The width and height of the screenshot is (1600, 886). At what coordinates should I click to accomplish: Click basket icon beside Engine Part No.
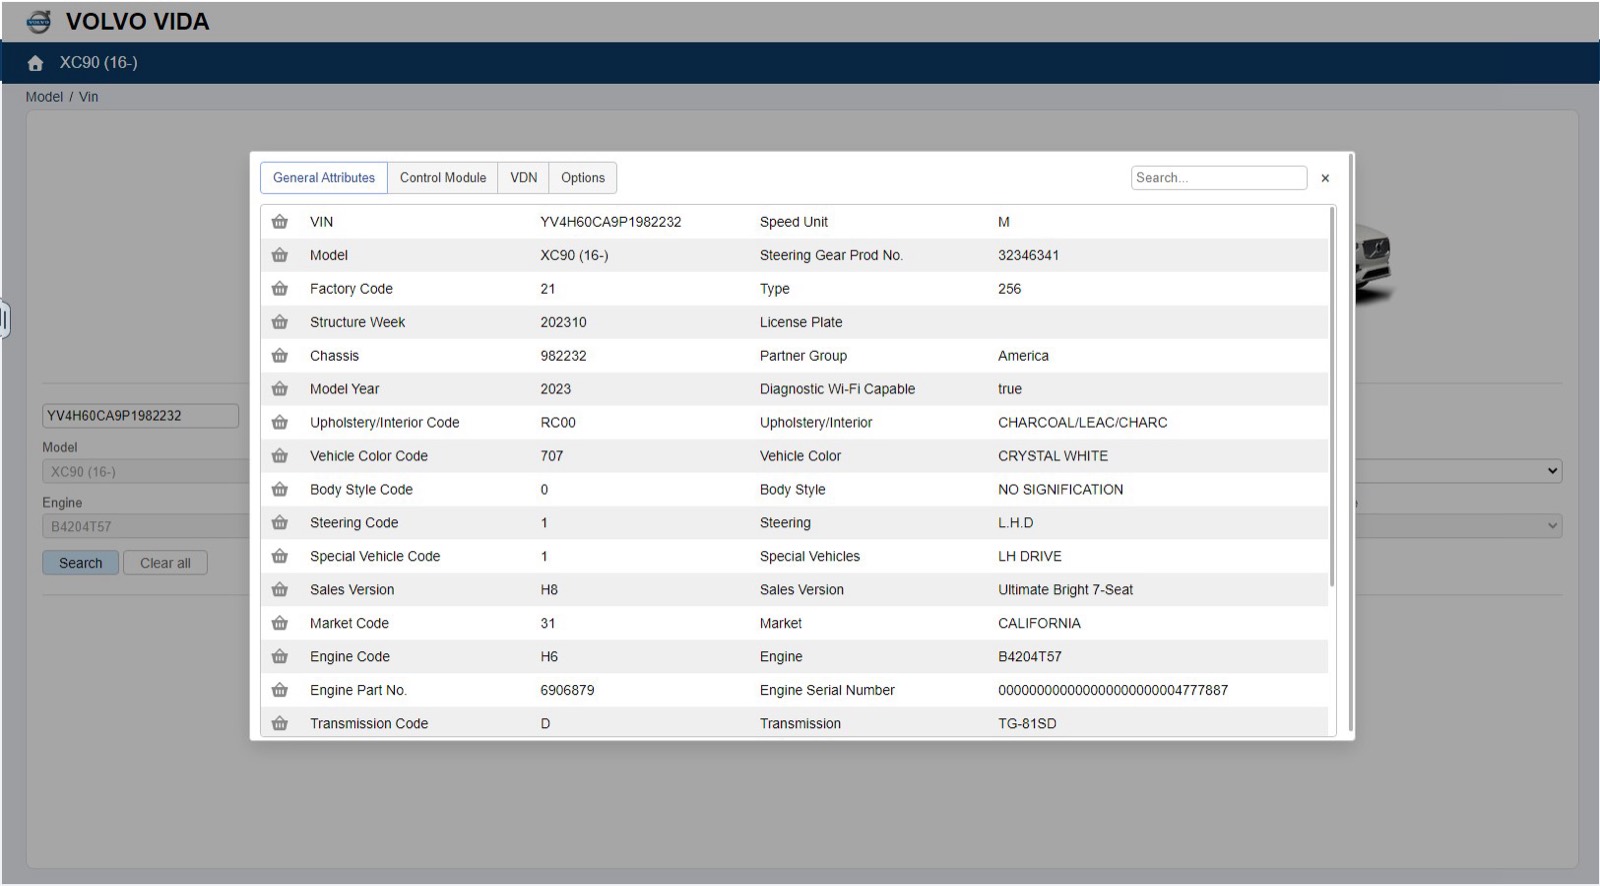[280, 690]
